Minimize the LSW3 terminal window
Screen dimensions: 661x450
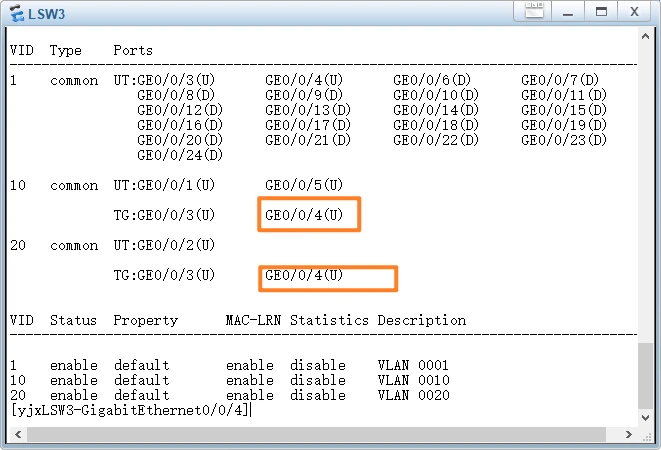coord(566,11)
